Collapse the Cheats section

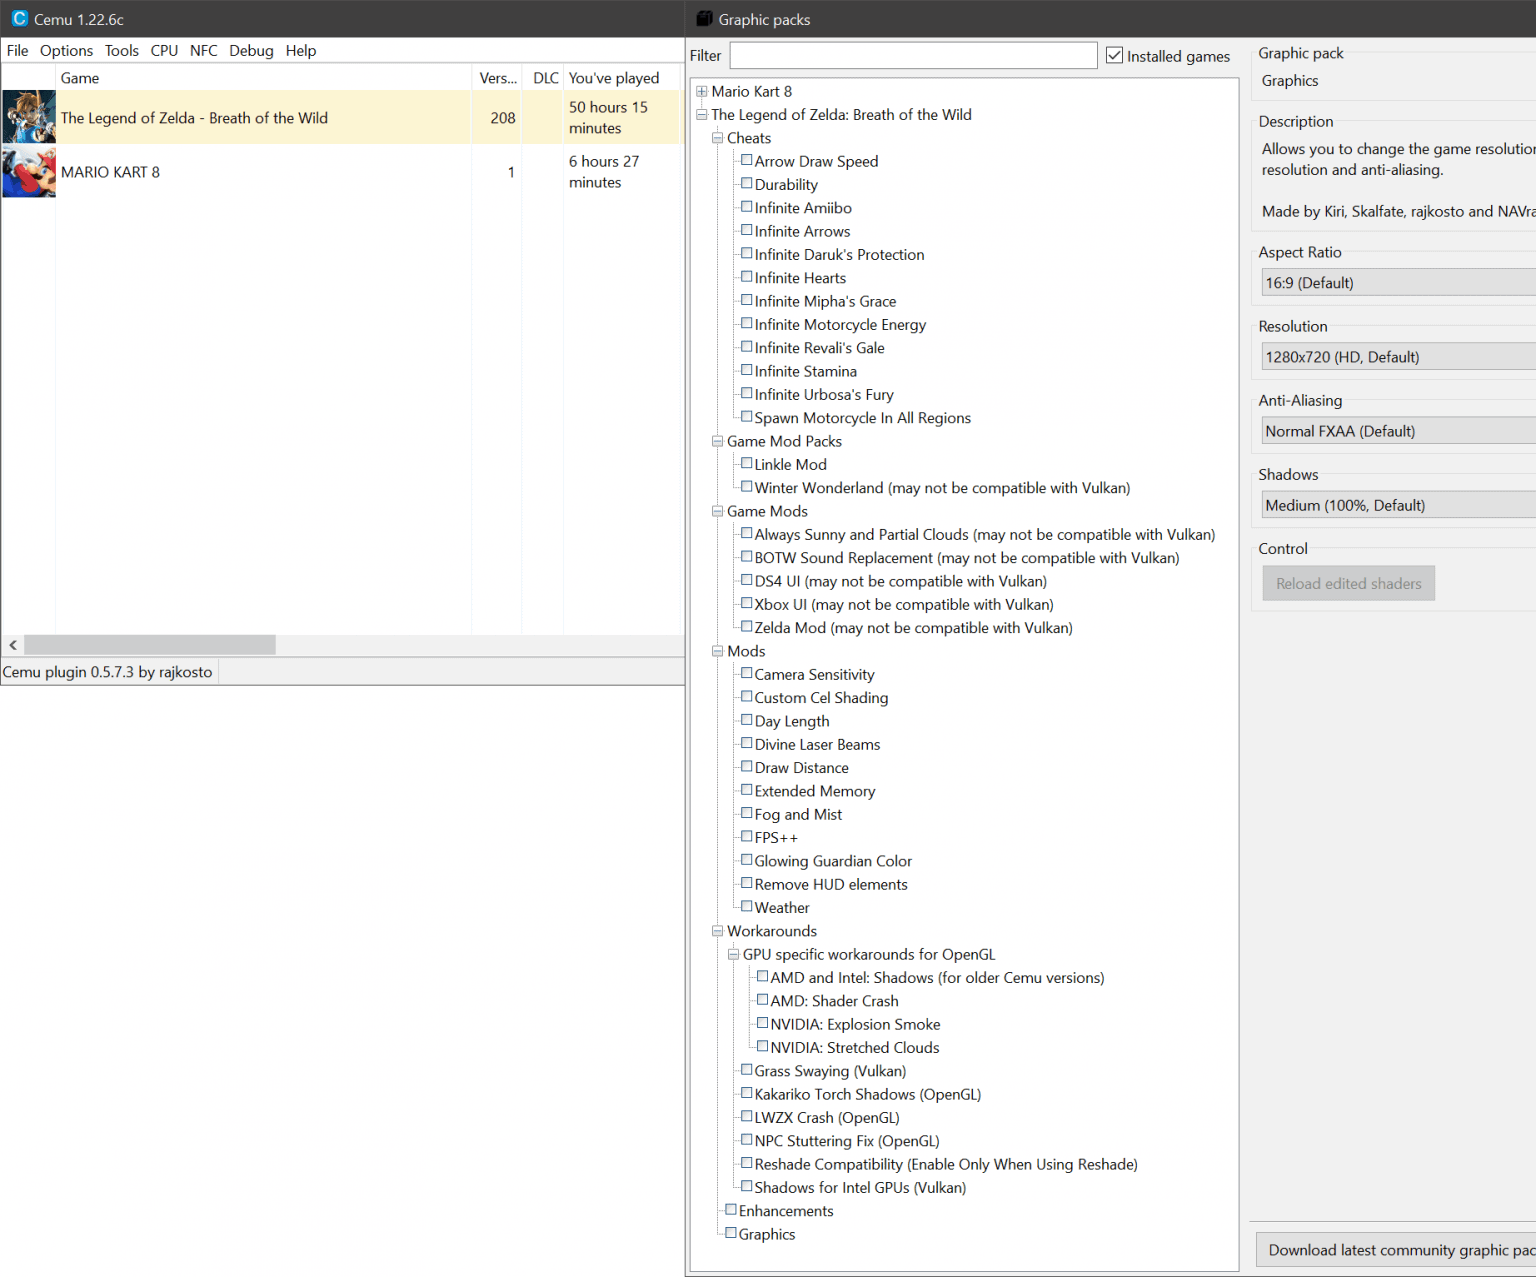[717, 137]
